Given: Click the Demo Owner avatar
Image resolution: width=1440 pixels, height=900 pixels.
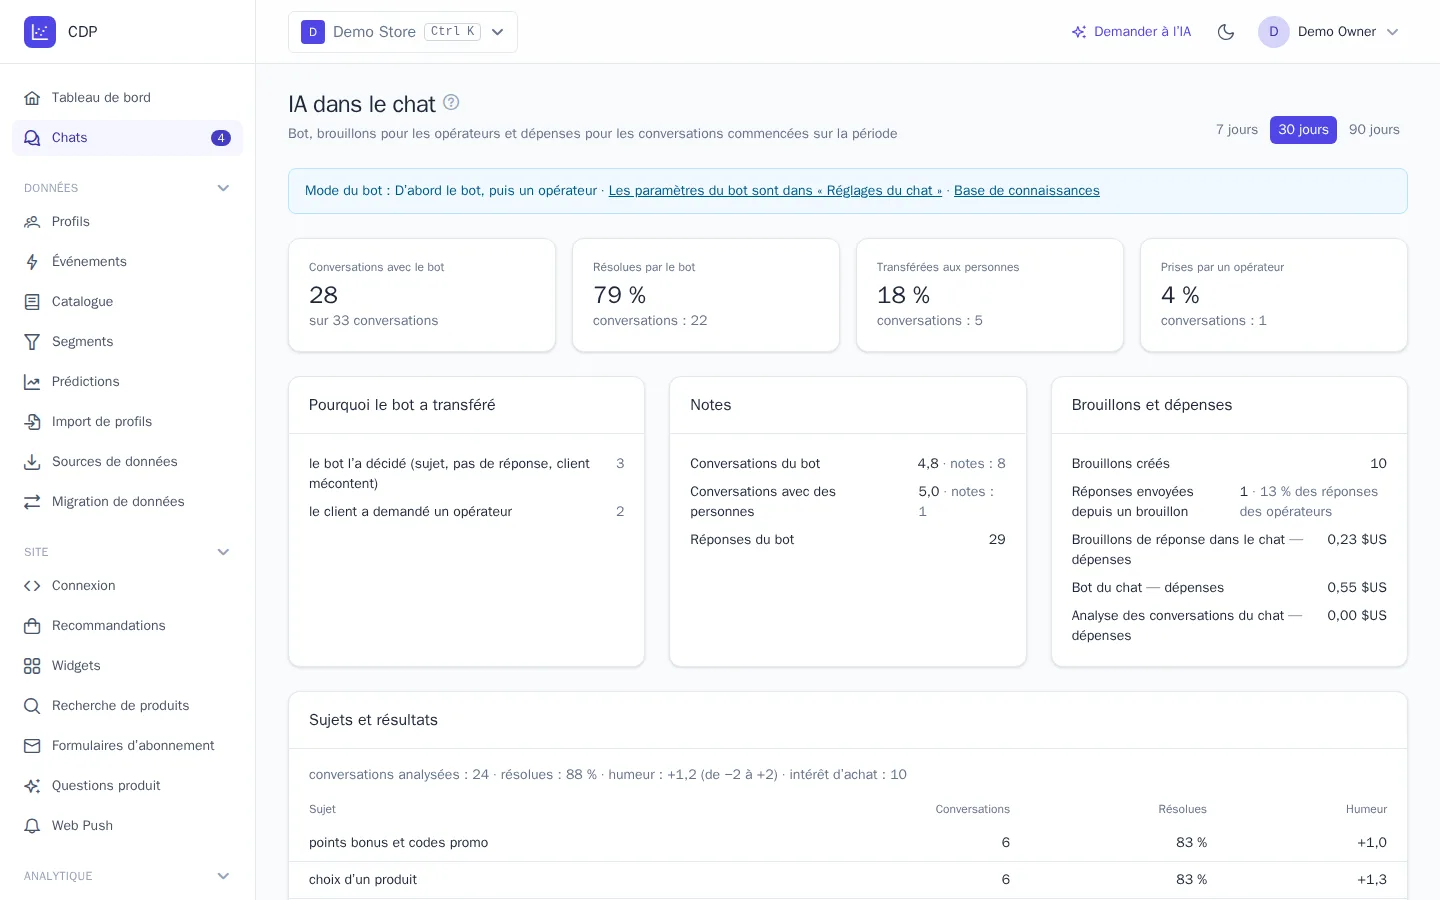Looking at the screenshot, I should [x=1274, y=32].
